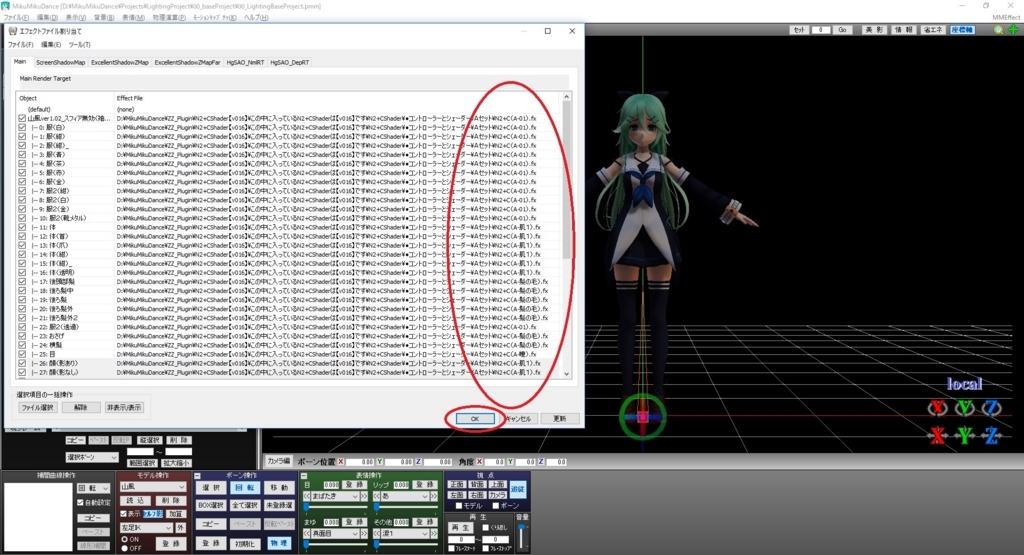
Task: Uncheck the '11: 体' row checkbox
Action: [x=22, y=227]
